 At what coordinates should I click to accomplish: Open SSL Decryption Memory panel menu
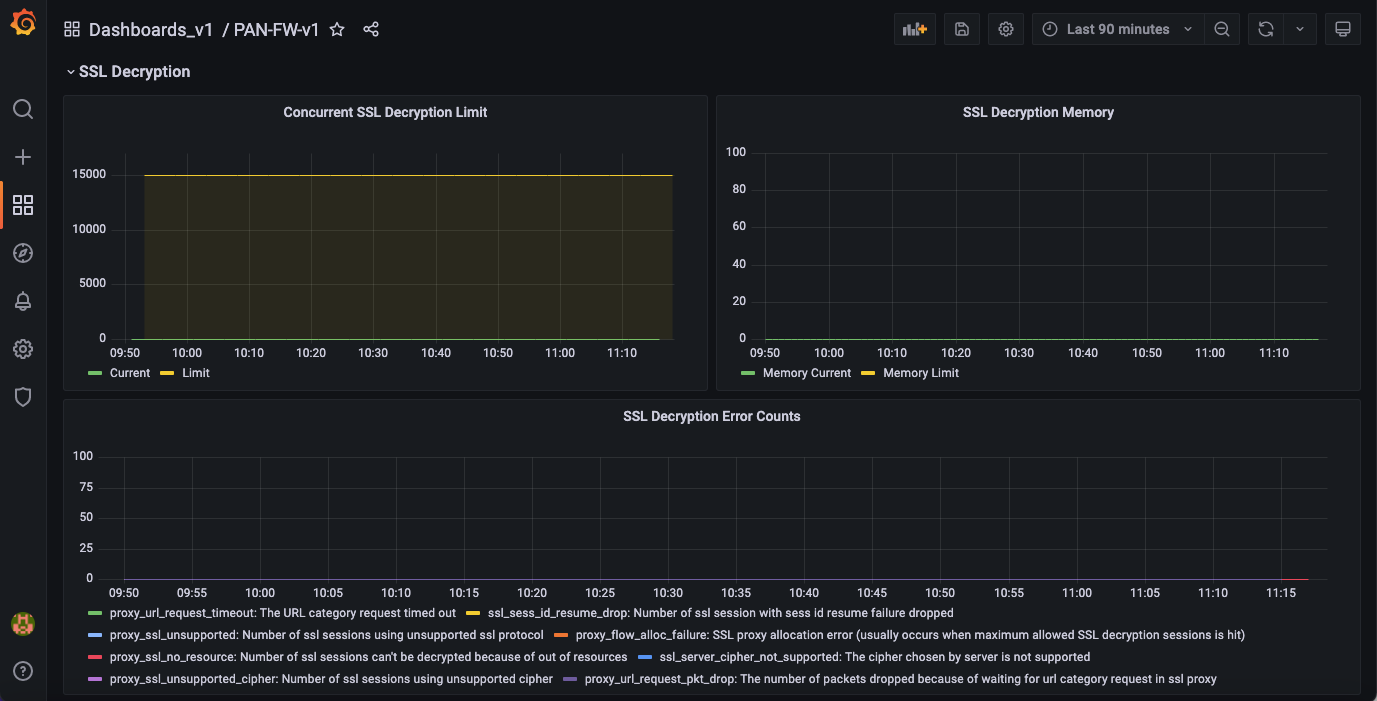1038,112
